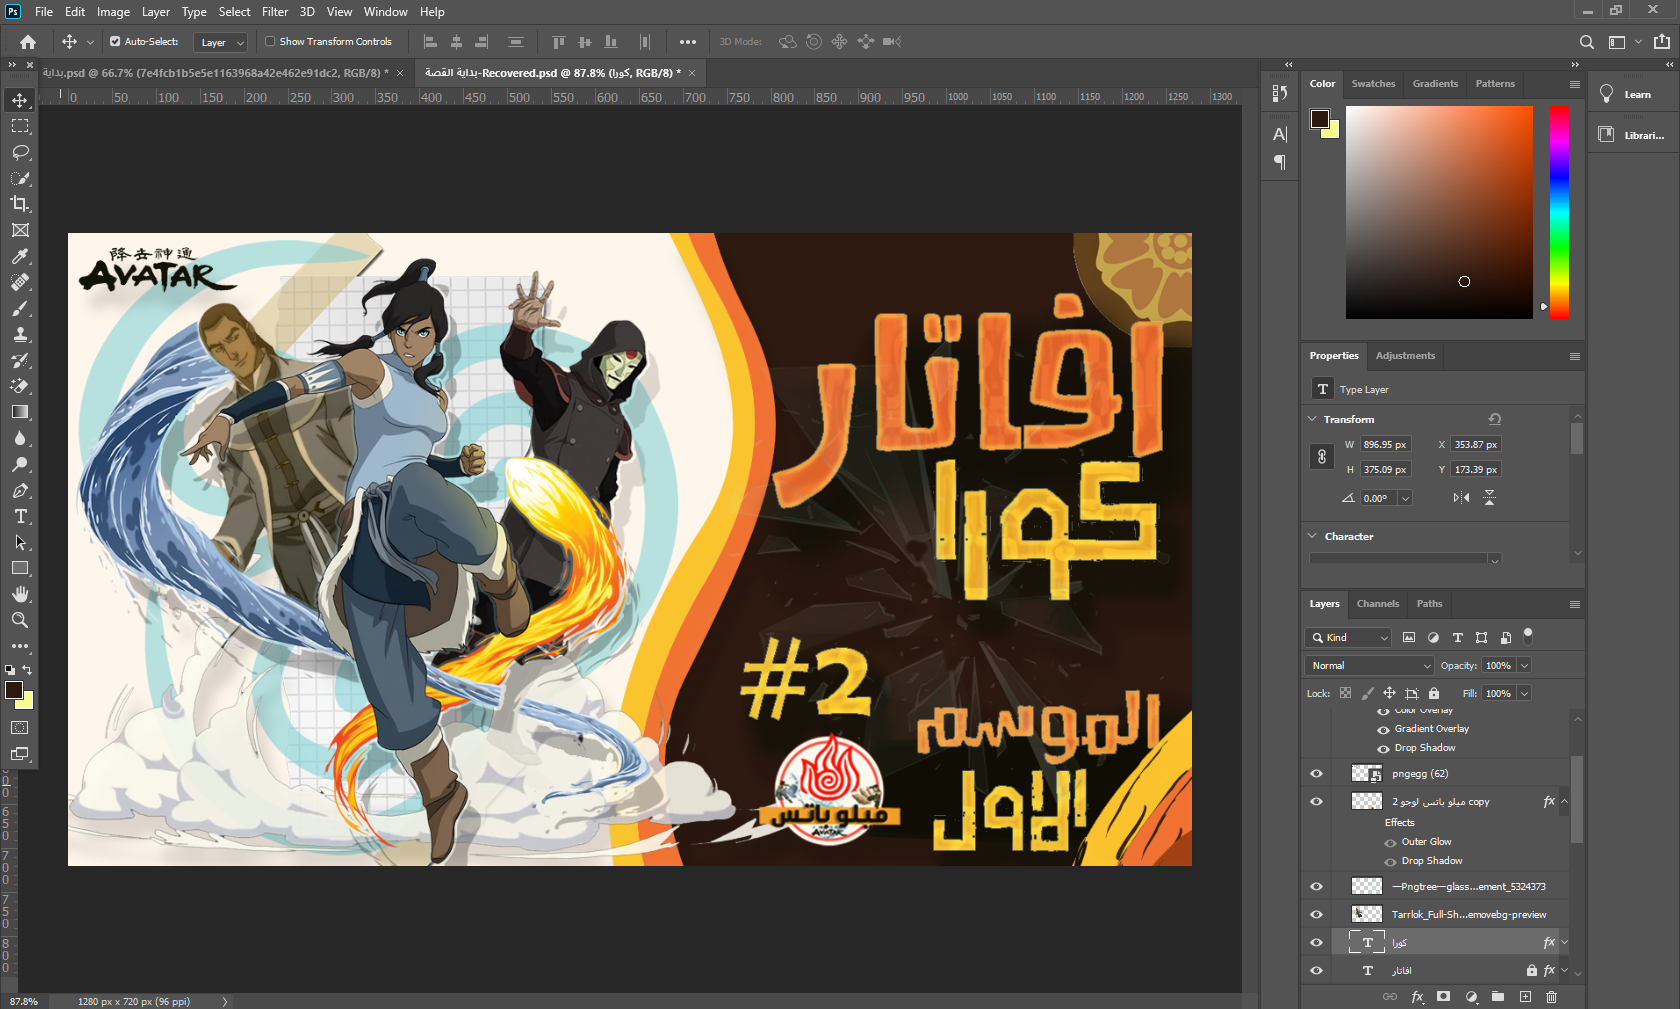Go to the Home screen icon
1680x1009 pixels.
(28, 42)
